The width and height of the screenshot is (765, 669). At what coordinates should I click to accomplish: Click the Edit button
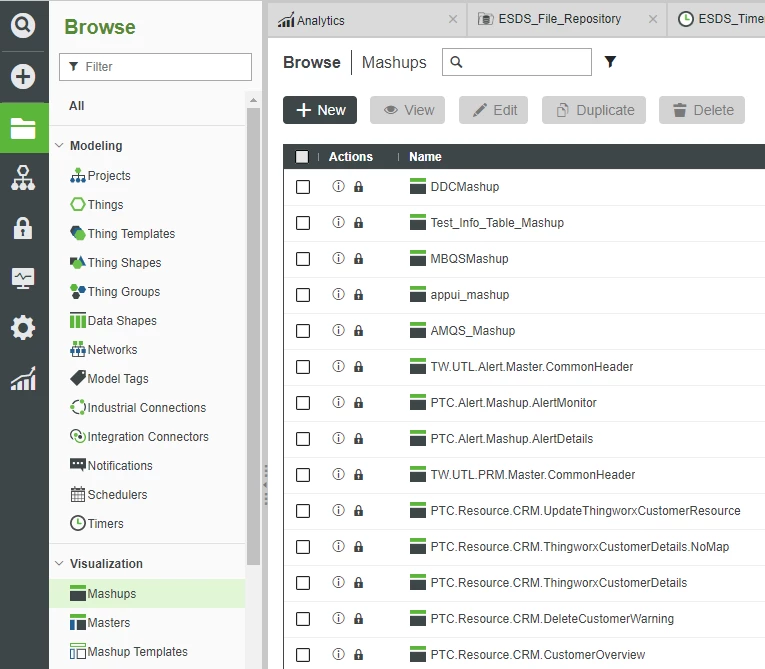tap(493, 110)
